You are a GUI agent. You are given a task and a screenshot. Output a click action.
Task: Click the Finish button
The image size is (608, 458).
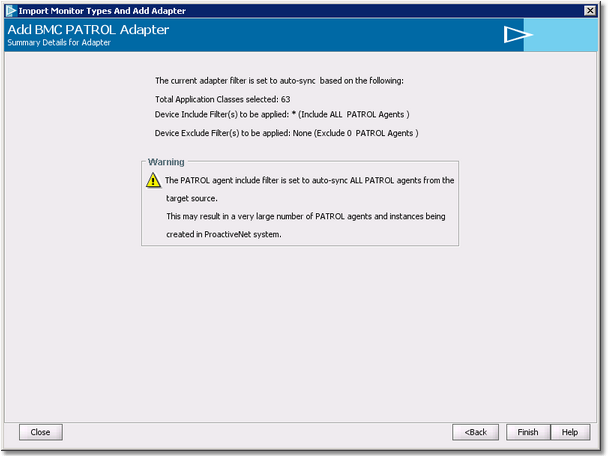[x=527, y=432]
